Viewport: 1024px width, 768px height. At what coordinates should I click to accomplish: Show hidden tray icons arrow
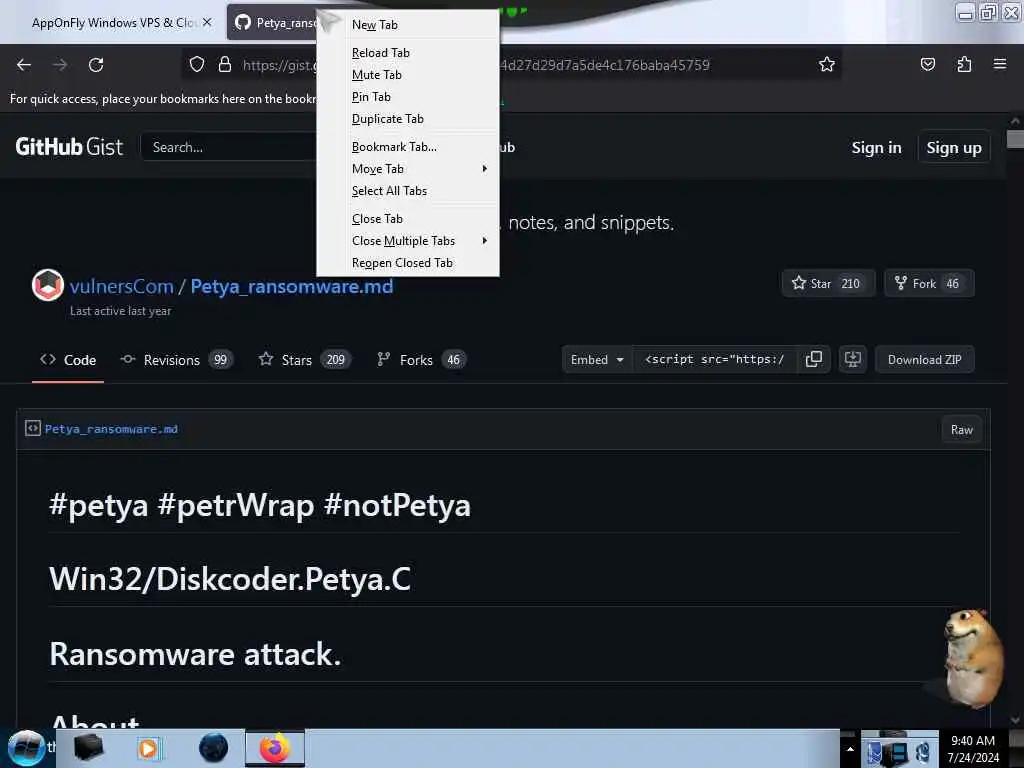coord(850,749)
